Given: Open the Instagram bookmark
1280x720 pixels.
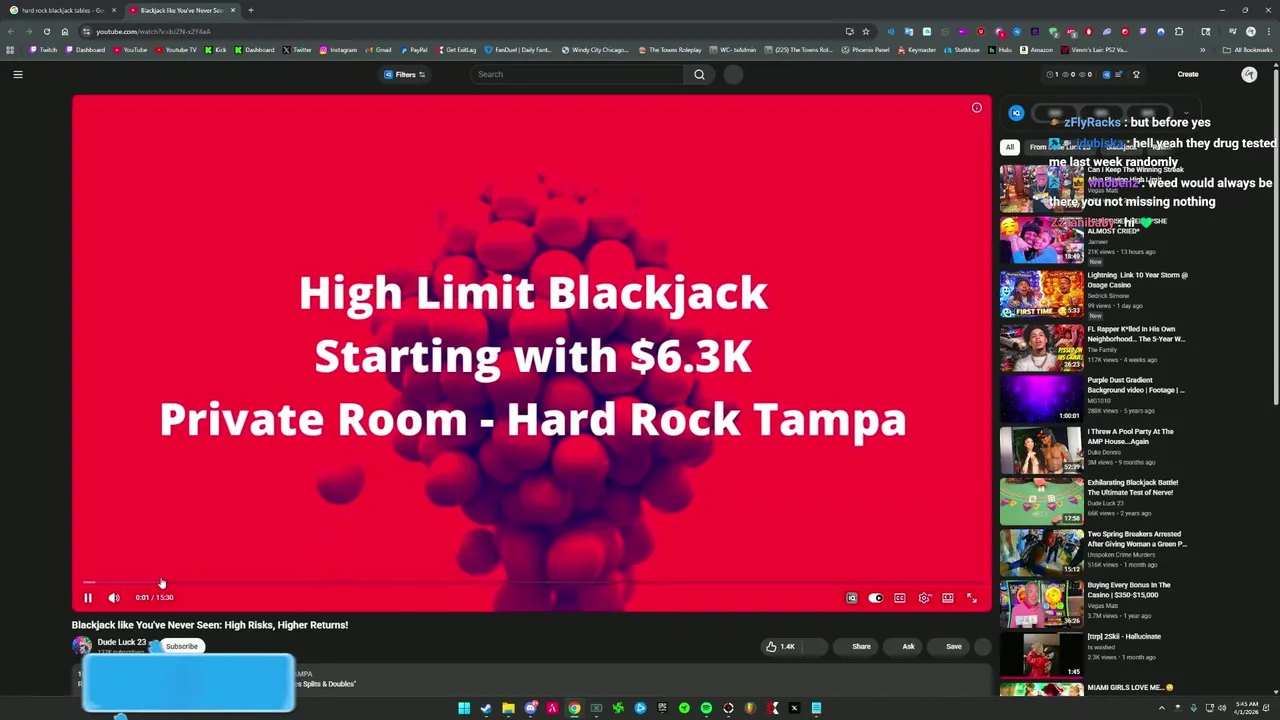Looking at the screenshot, I should (338, 50).
